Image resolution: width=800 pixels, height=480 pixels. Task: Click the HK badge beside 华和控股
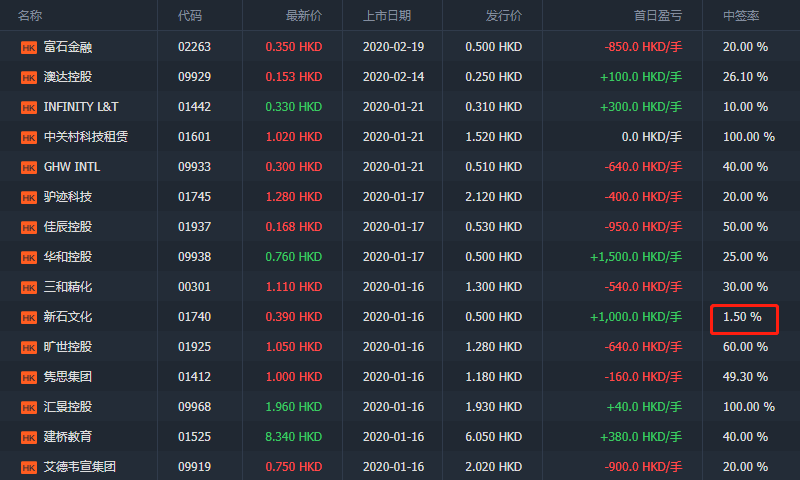coord(29,258)
